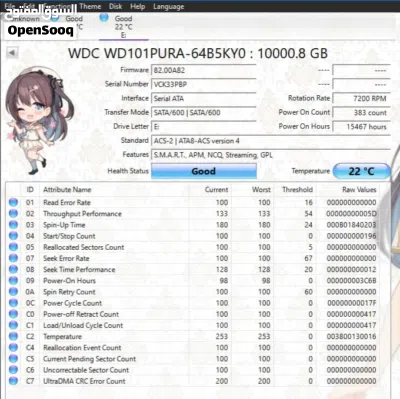Open the Disk menu
This screenshot has height=399, width=400.
point(116,6)
